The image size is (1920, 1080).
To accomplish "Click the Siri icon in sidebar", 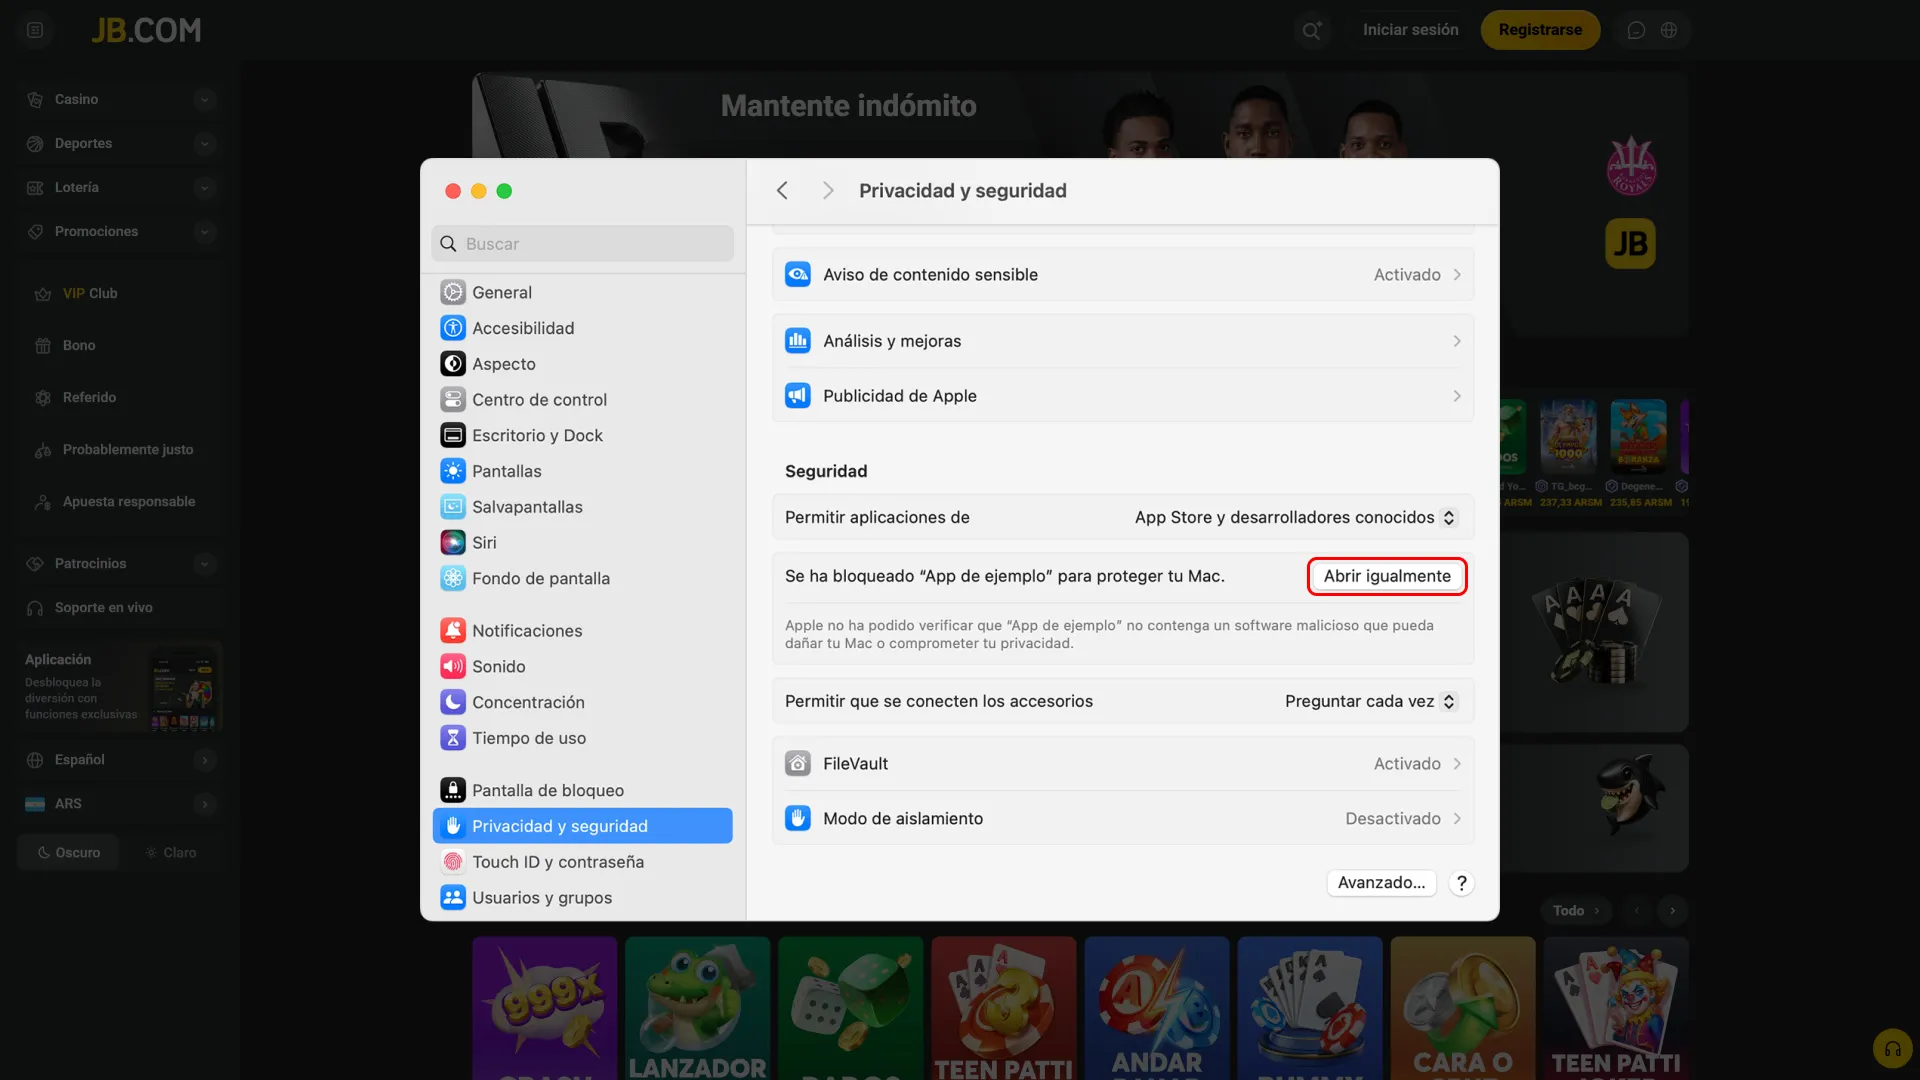I will pos(453,542).
